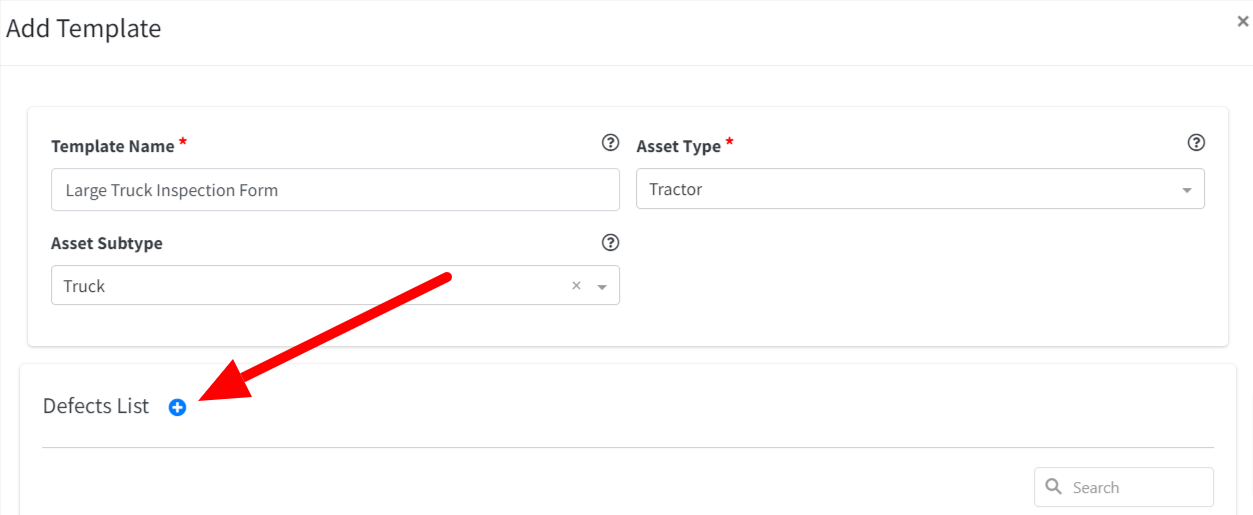Open the Asset Subtype help question mark
Viewport: 1253px width, 515px height.
610,242
